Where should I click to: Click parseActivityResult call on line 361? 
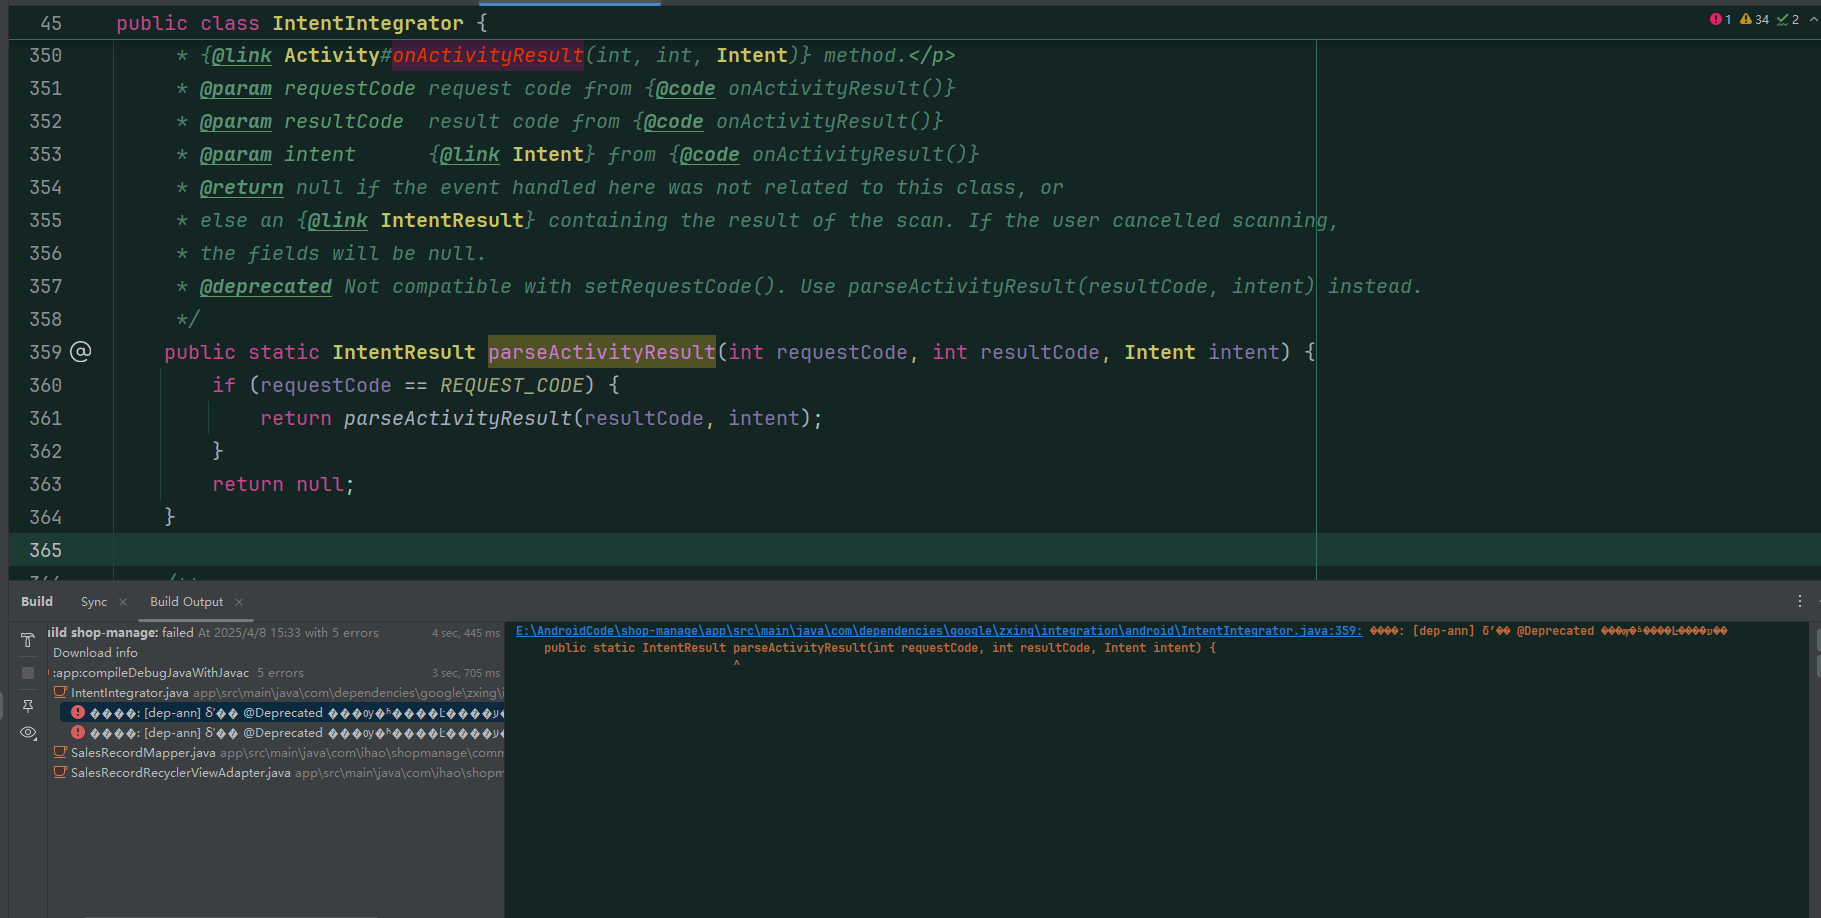[458, 418]
